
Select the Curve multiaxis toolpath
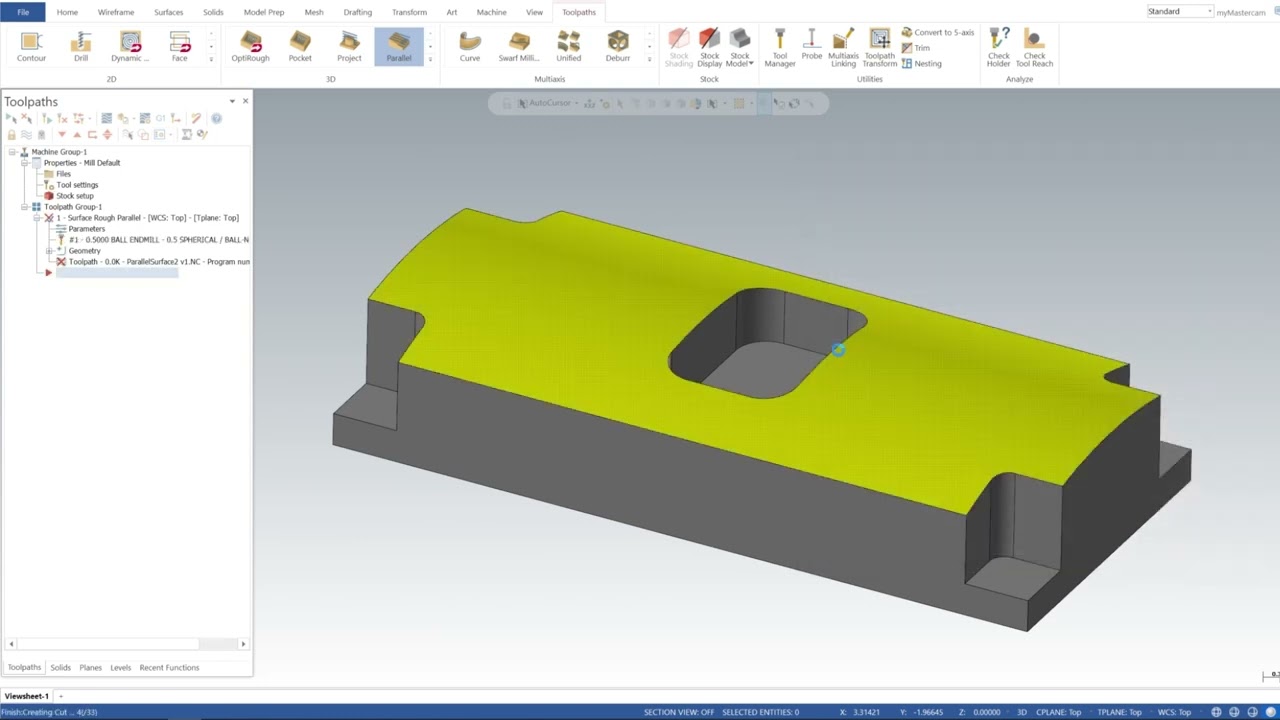470,47
